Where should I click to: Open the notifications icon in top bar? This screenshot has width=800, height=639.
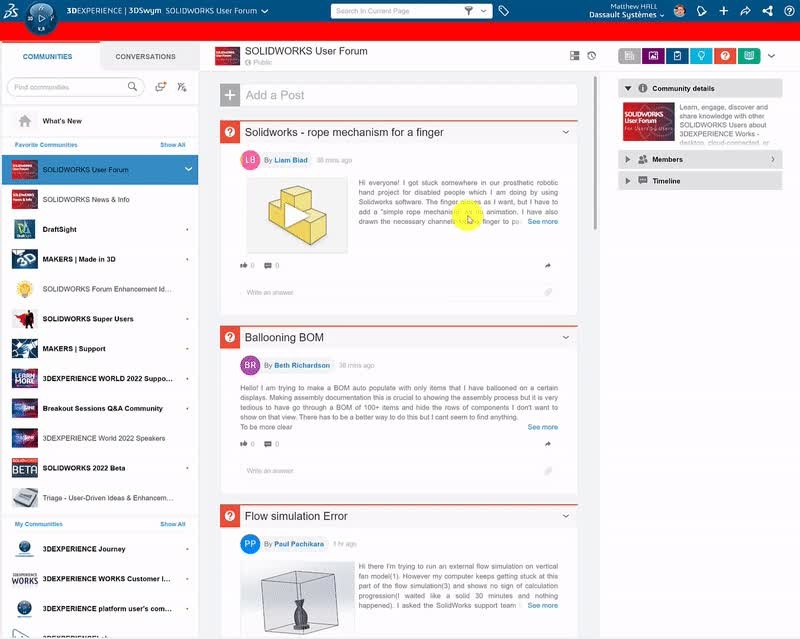pos(702,11)
